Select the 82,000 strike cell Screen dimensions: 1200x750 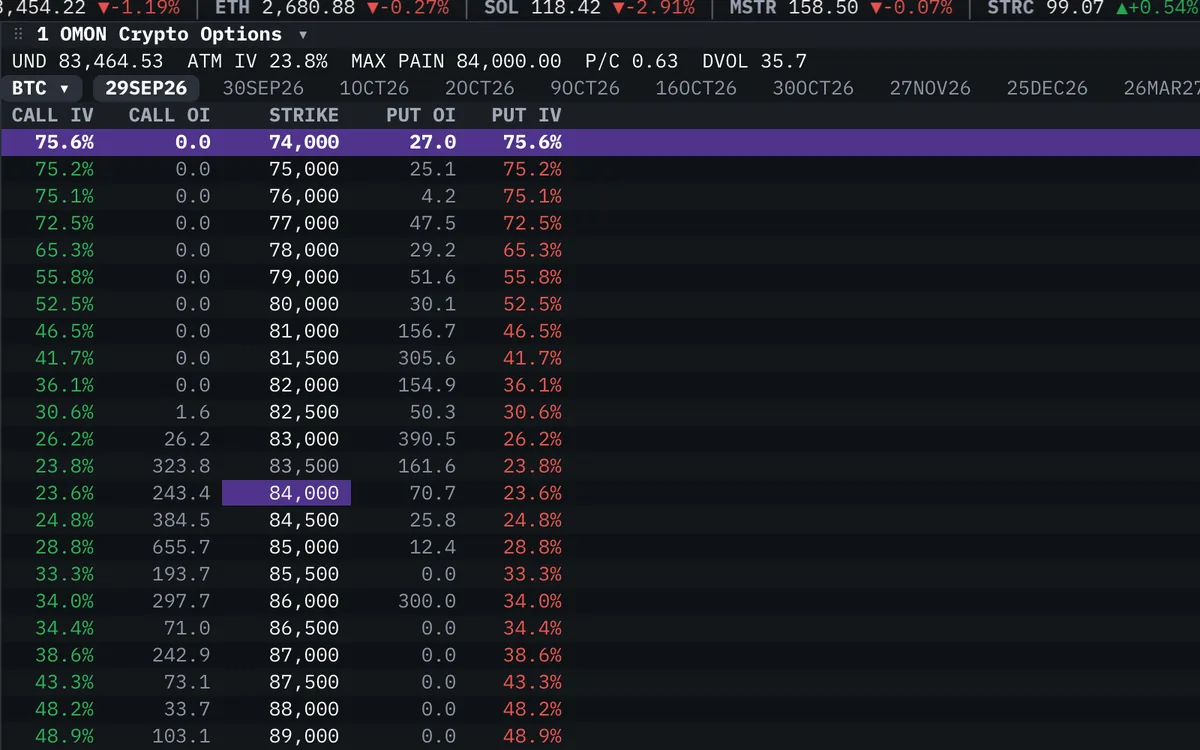tap(304, 385)
